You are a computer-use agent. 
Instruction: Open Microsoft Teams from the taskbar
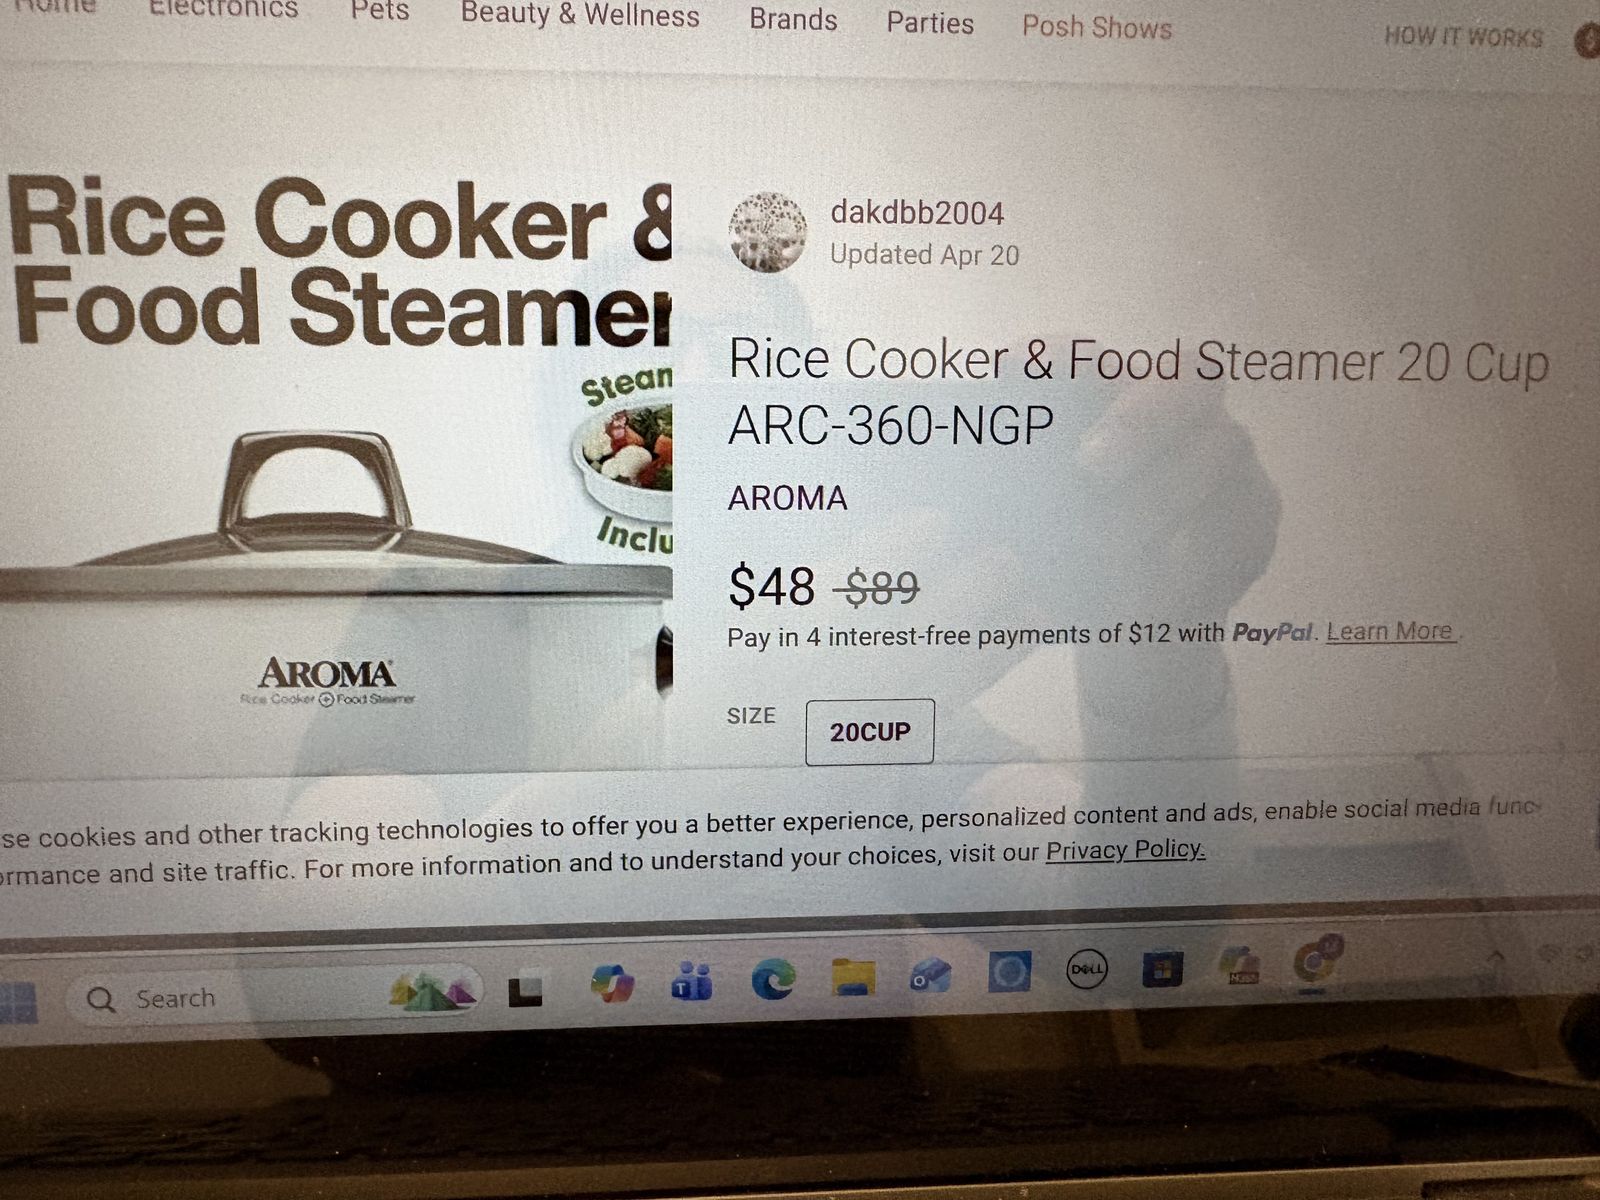tap(691, 981)
